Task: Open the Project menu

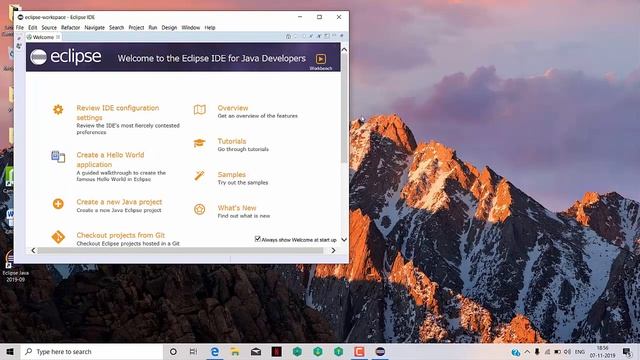Action: click(x=136, y=27)
